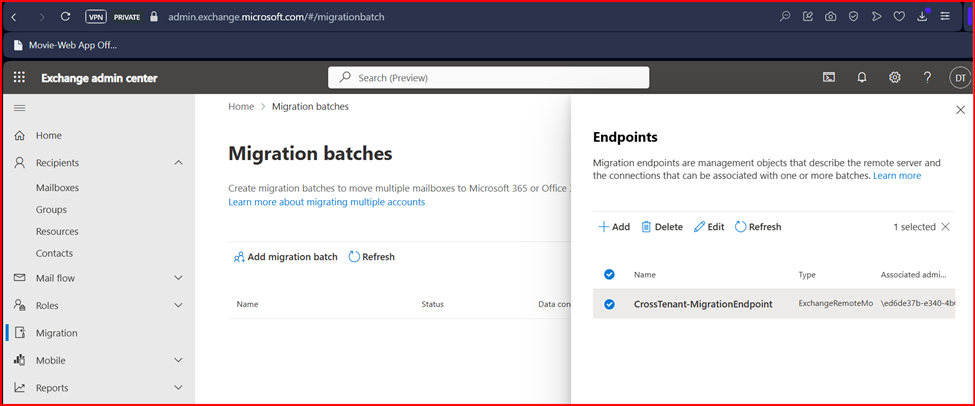Go to Mailboxes under Recipients
The width and height of the screenshot is (975, 406).
point(57,187)
